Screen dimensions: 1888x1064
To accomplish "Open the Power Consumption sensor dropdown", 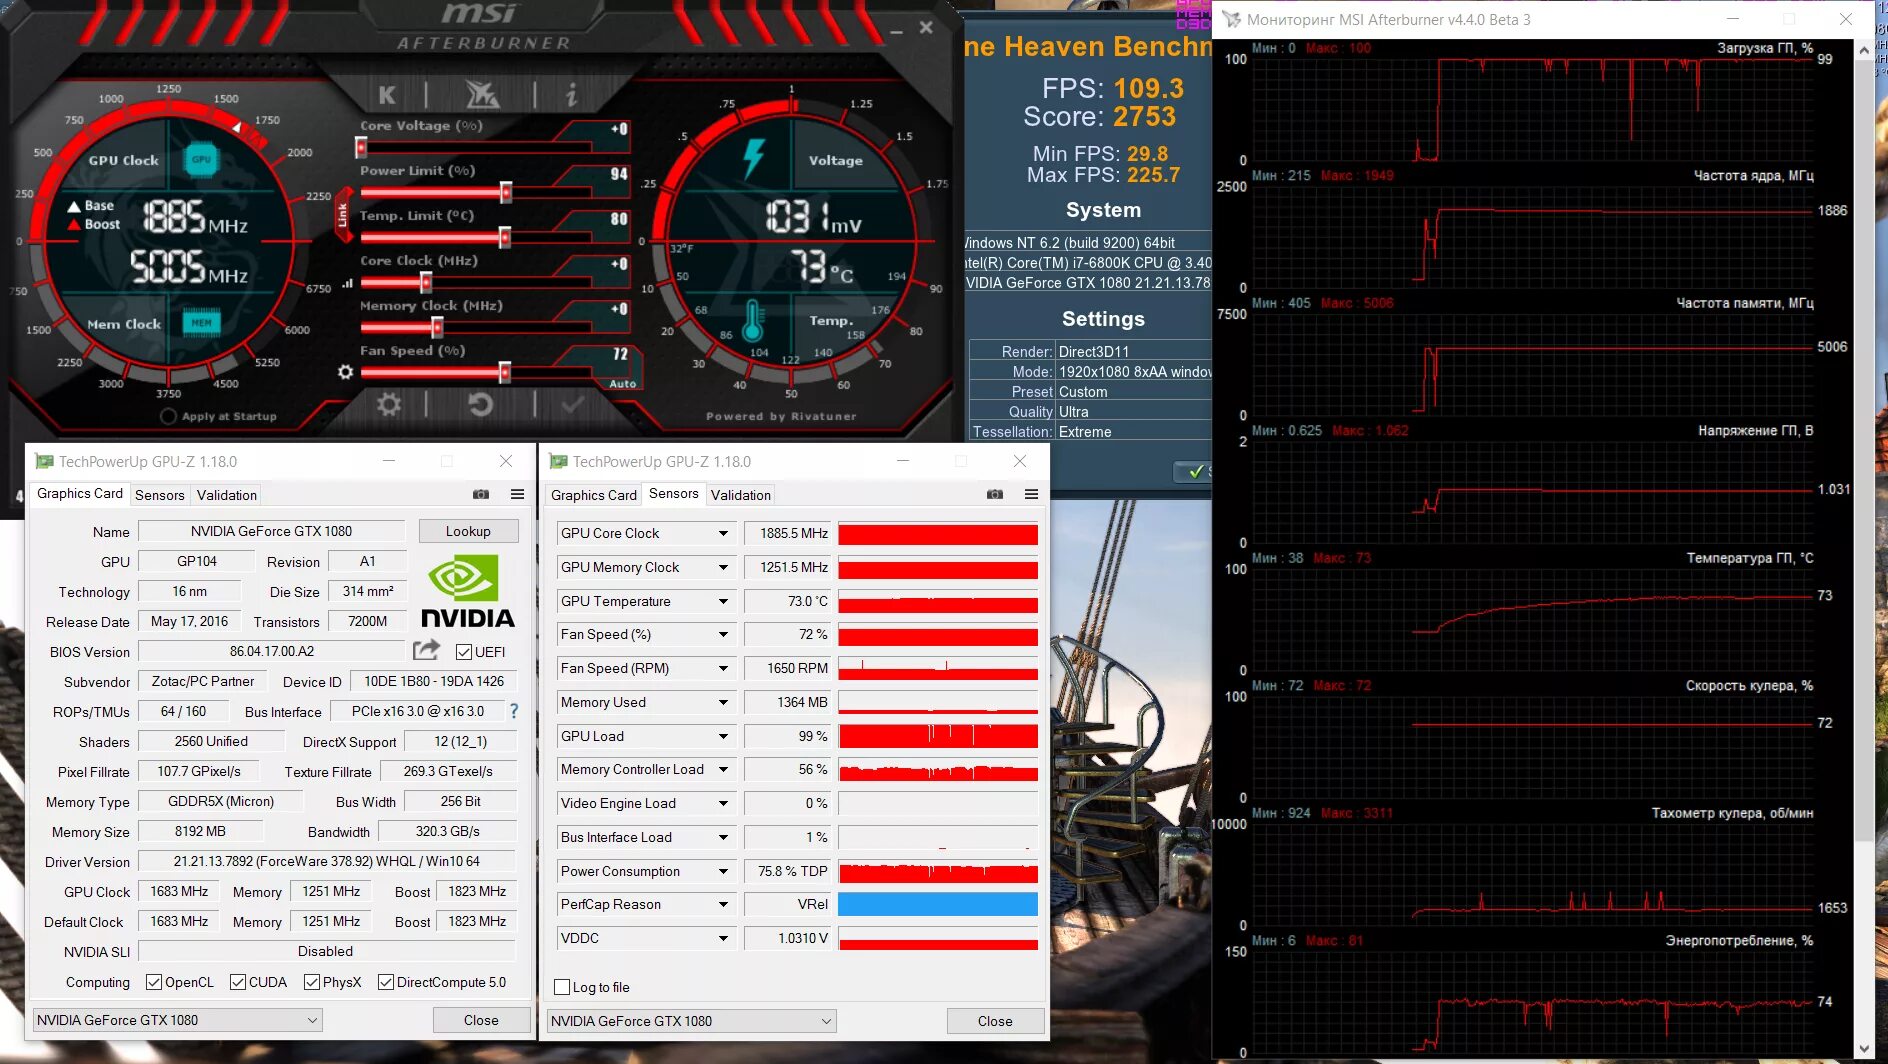I will pos(723,871).
